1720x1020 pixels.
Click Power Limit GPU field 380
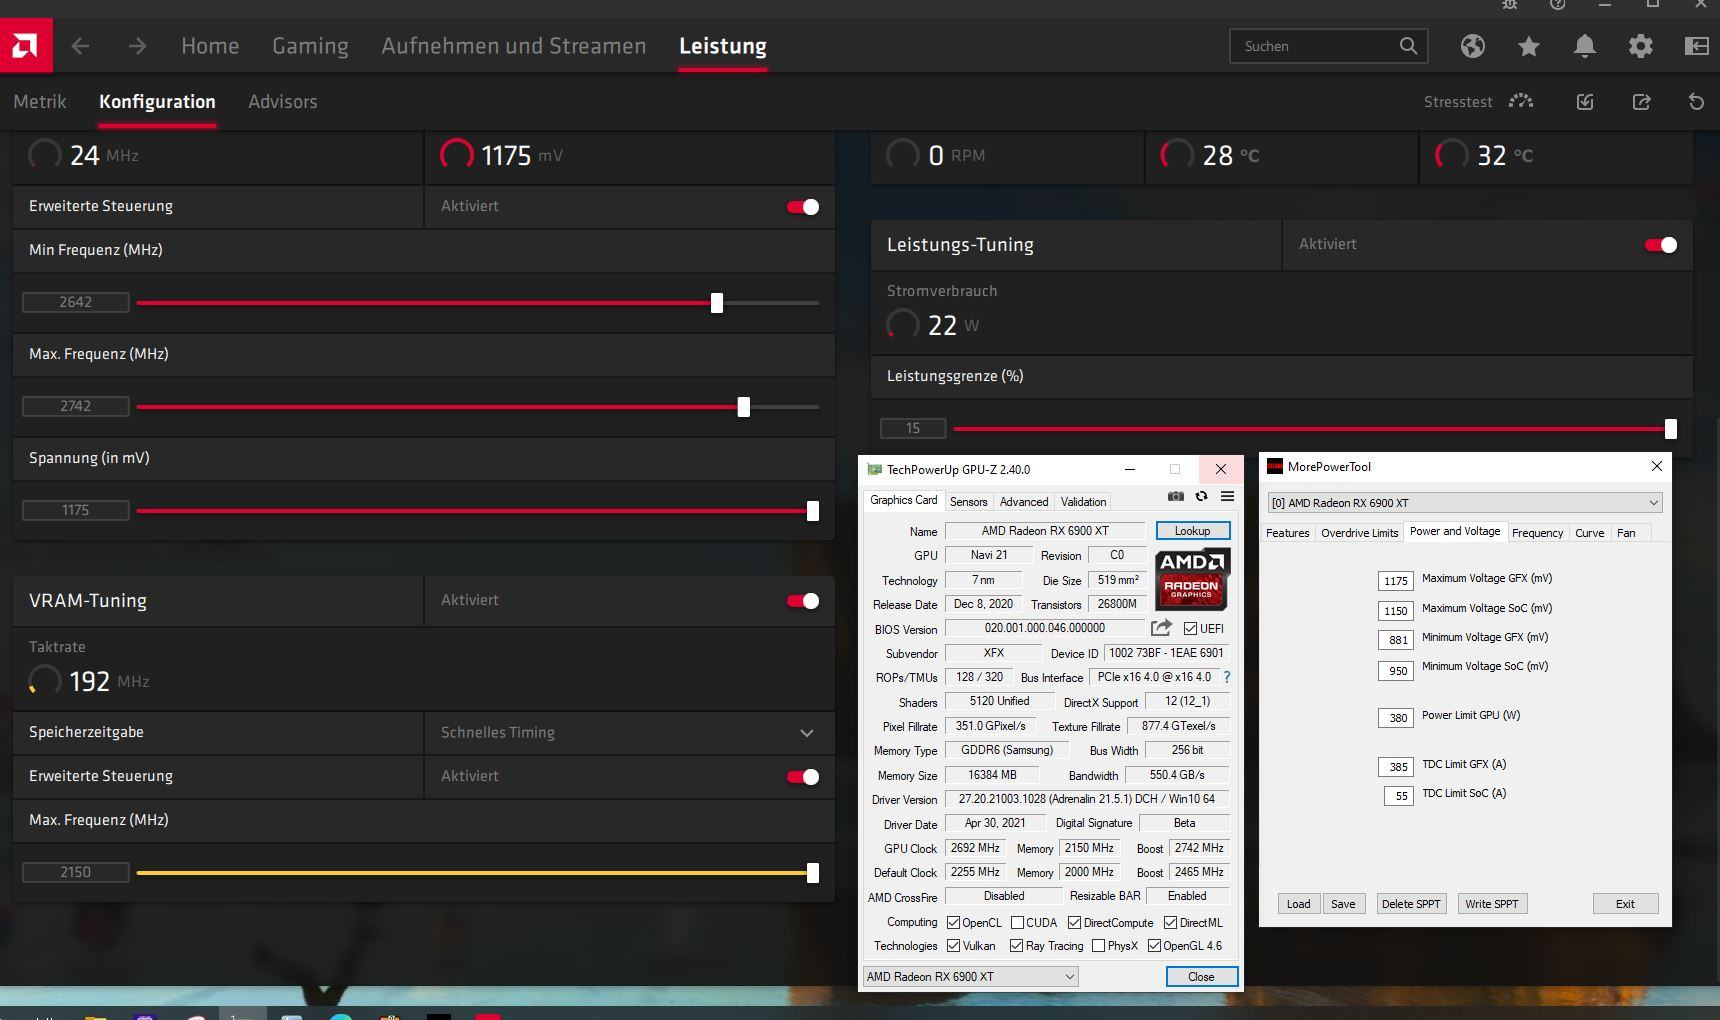[x=1396, y=717]
